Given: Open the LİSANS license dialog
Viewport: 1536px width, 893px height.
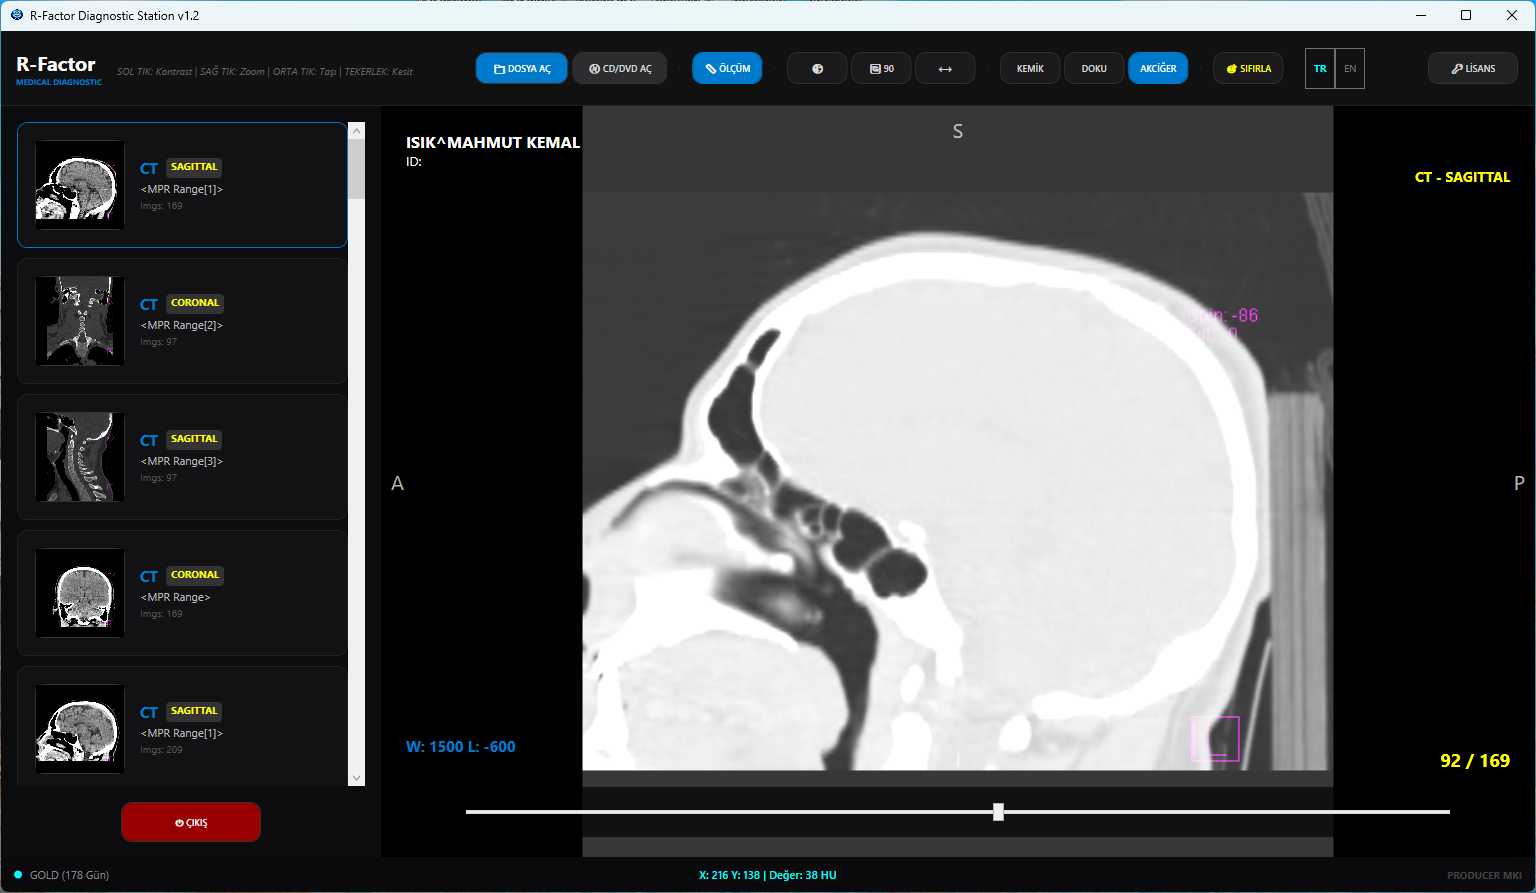Looking at the screenshot, I should pyautogui.click(x=1472, y=69).
